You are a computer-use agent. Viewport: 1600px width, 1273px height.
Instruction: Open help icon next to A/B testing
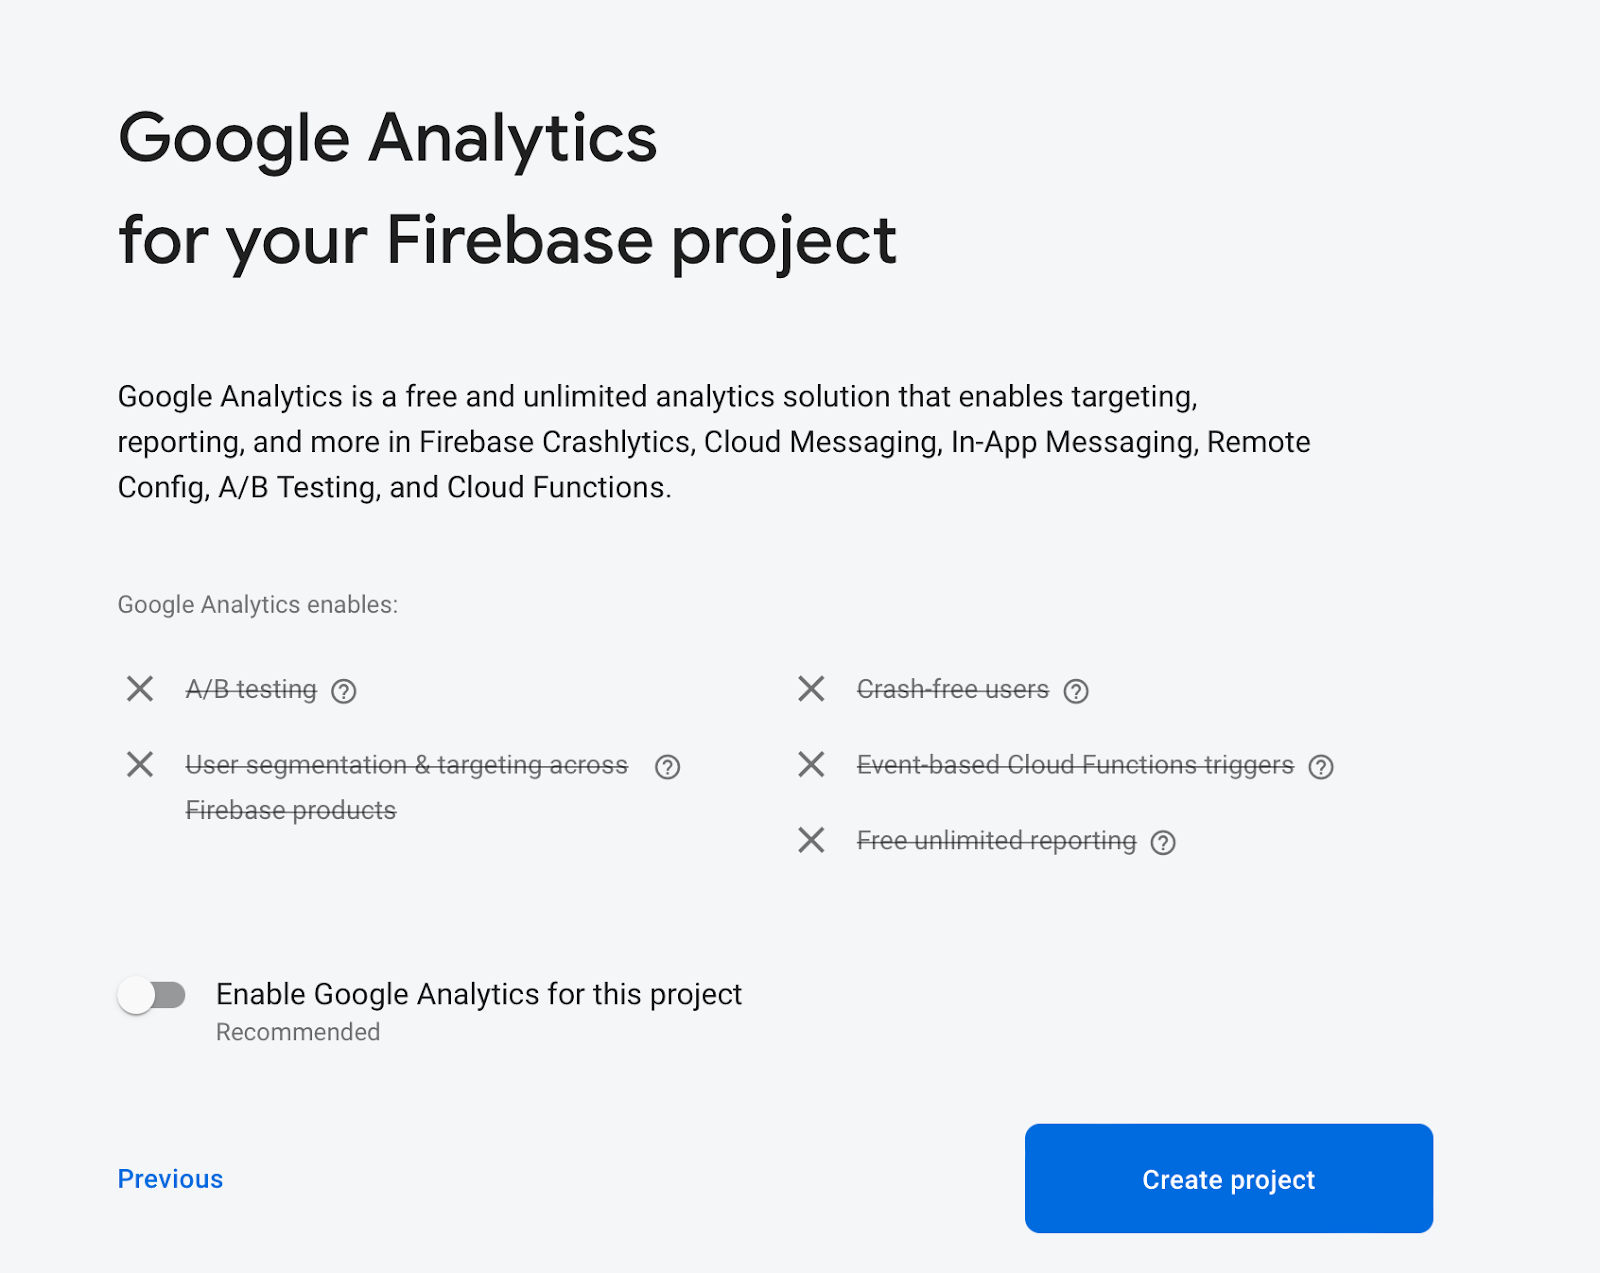click(x=344, y=691)
